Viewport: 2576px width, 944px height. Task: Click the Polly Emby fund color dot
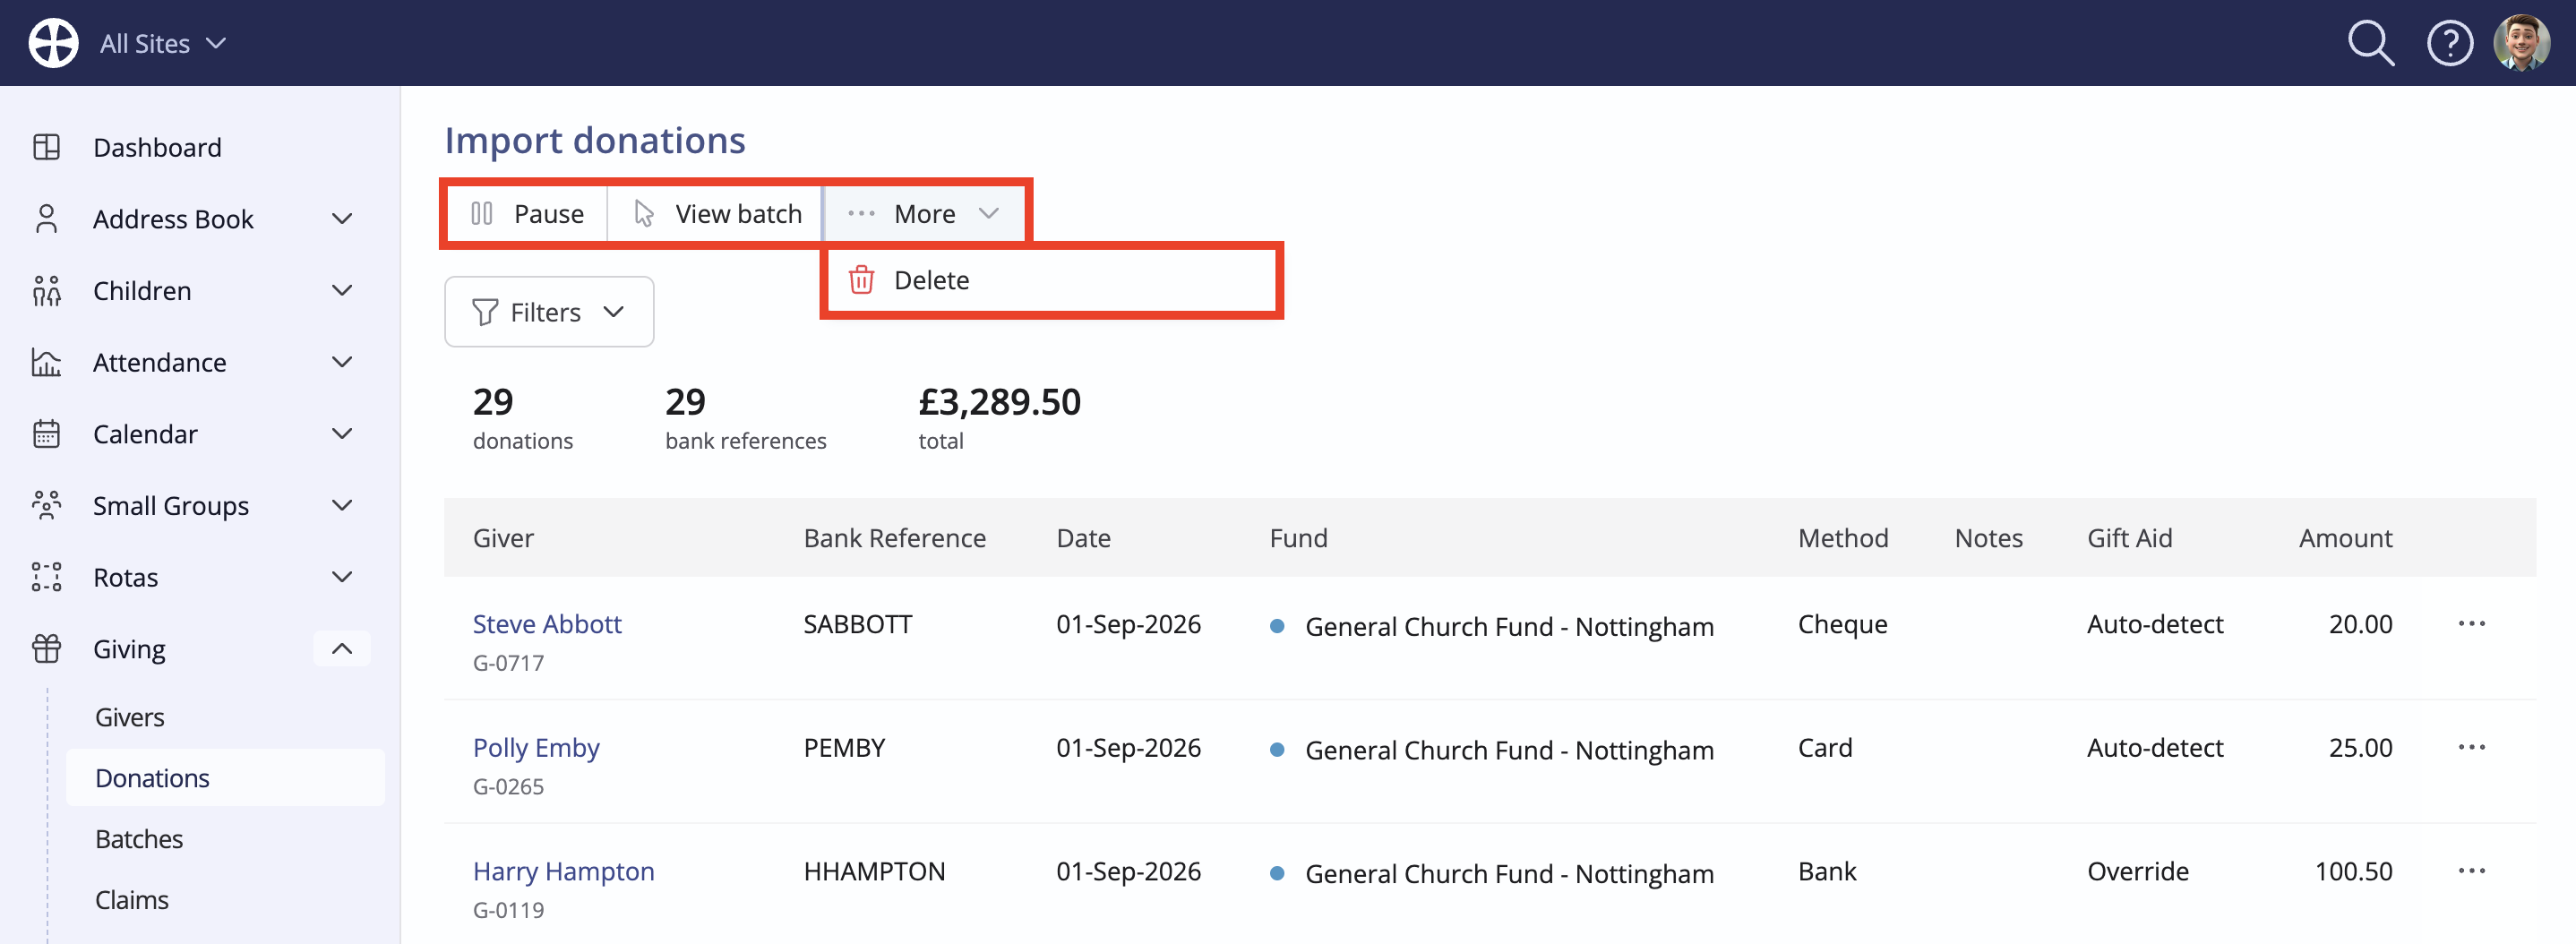[x=1277, y=750]
